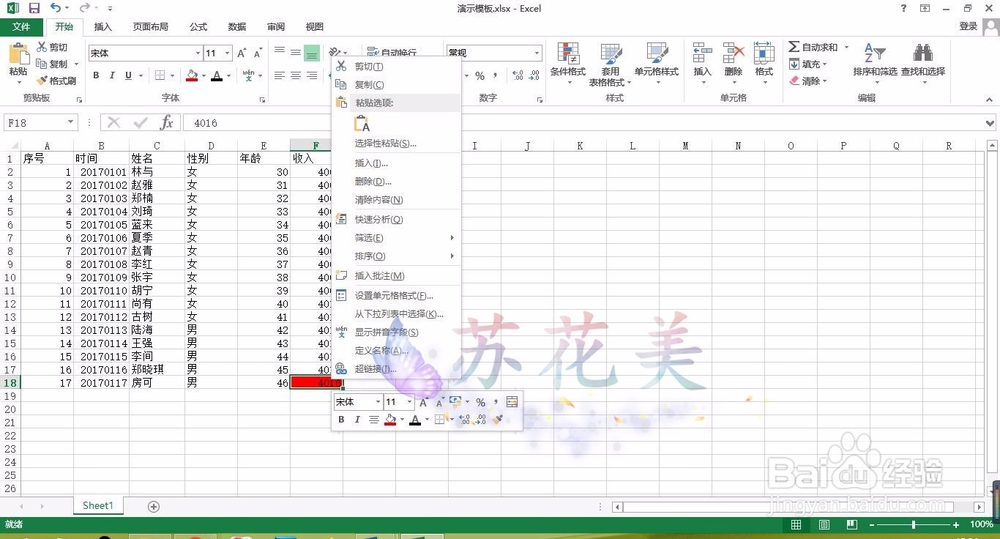The width and height of the screenshot is (1000, 539).
Task: Switch to the 插入 Insert ribbon tab
Action: click(x=103, y=27)
